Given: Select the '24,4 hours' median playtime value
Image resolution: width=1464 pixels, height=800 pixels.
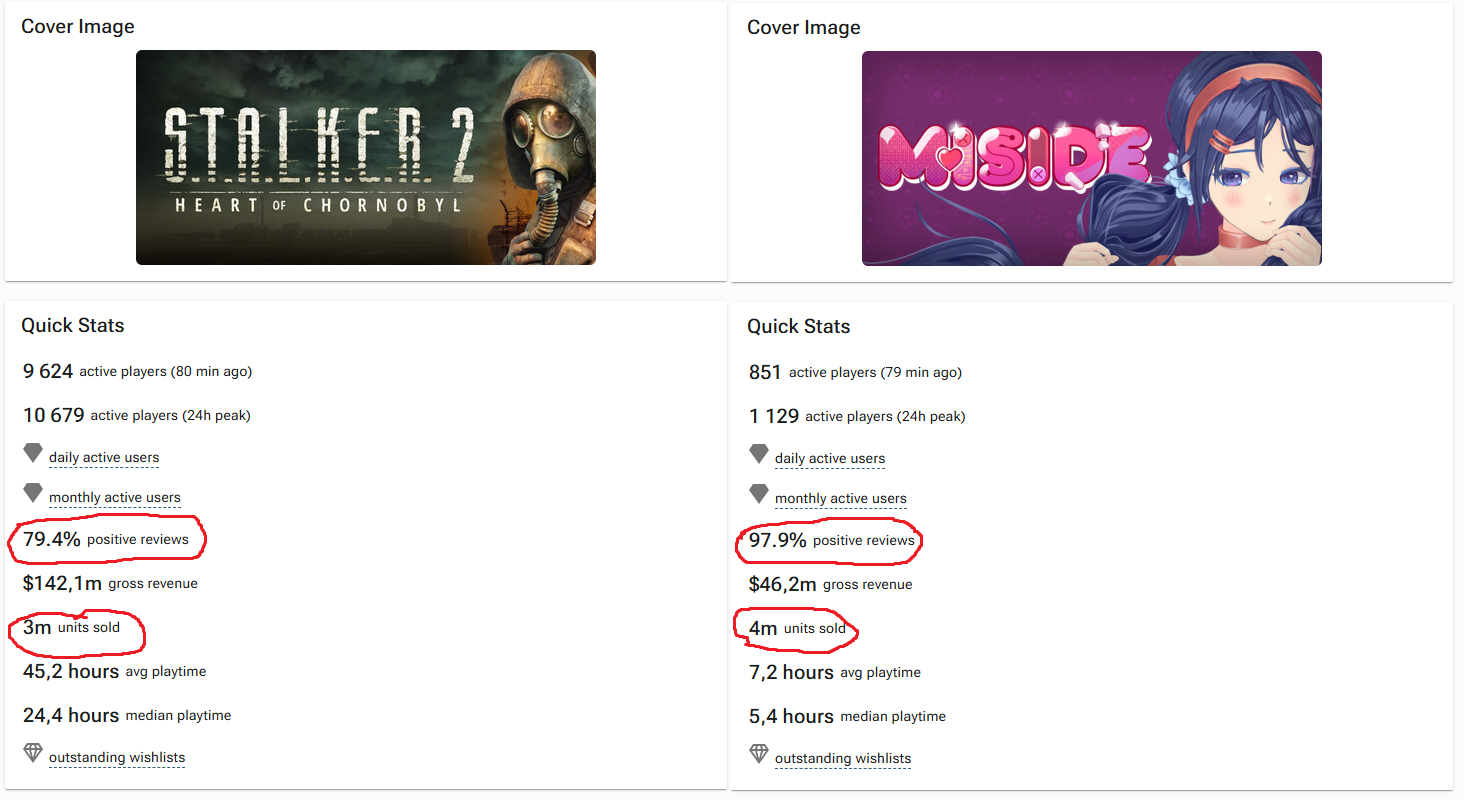Looking at the screenshot, I should pyautogui.click(x=71, y=715).
